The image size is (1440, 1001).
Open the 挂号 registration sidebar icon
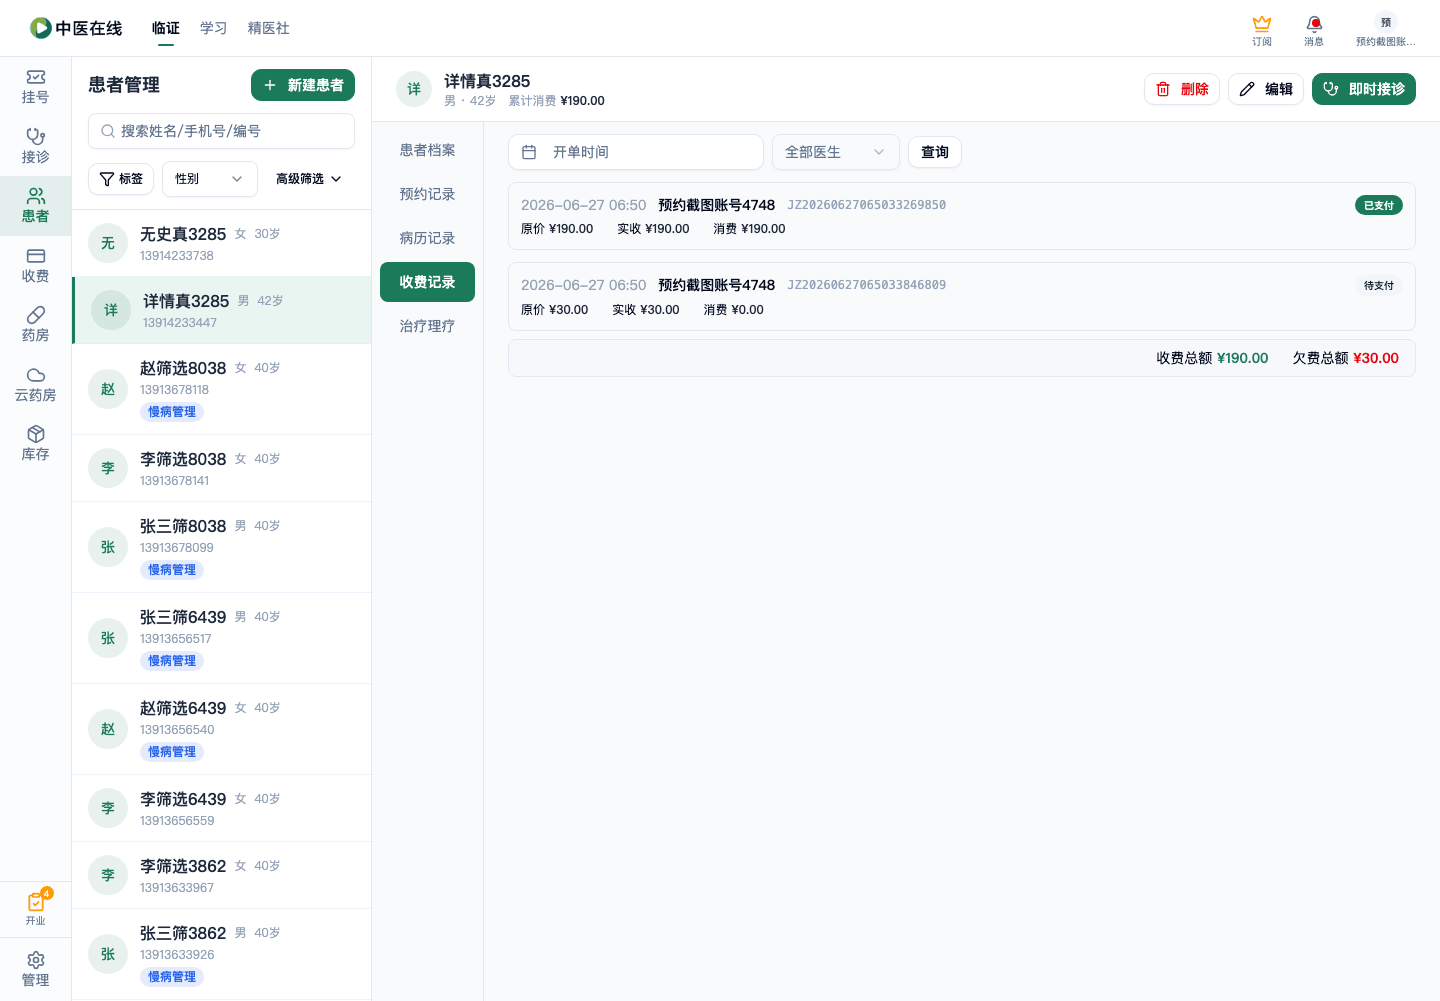pos(35,87)
